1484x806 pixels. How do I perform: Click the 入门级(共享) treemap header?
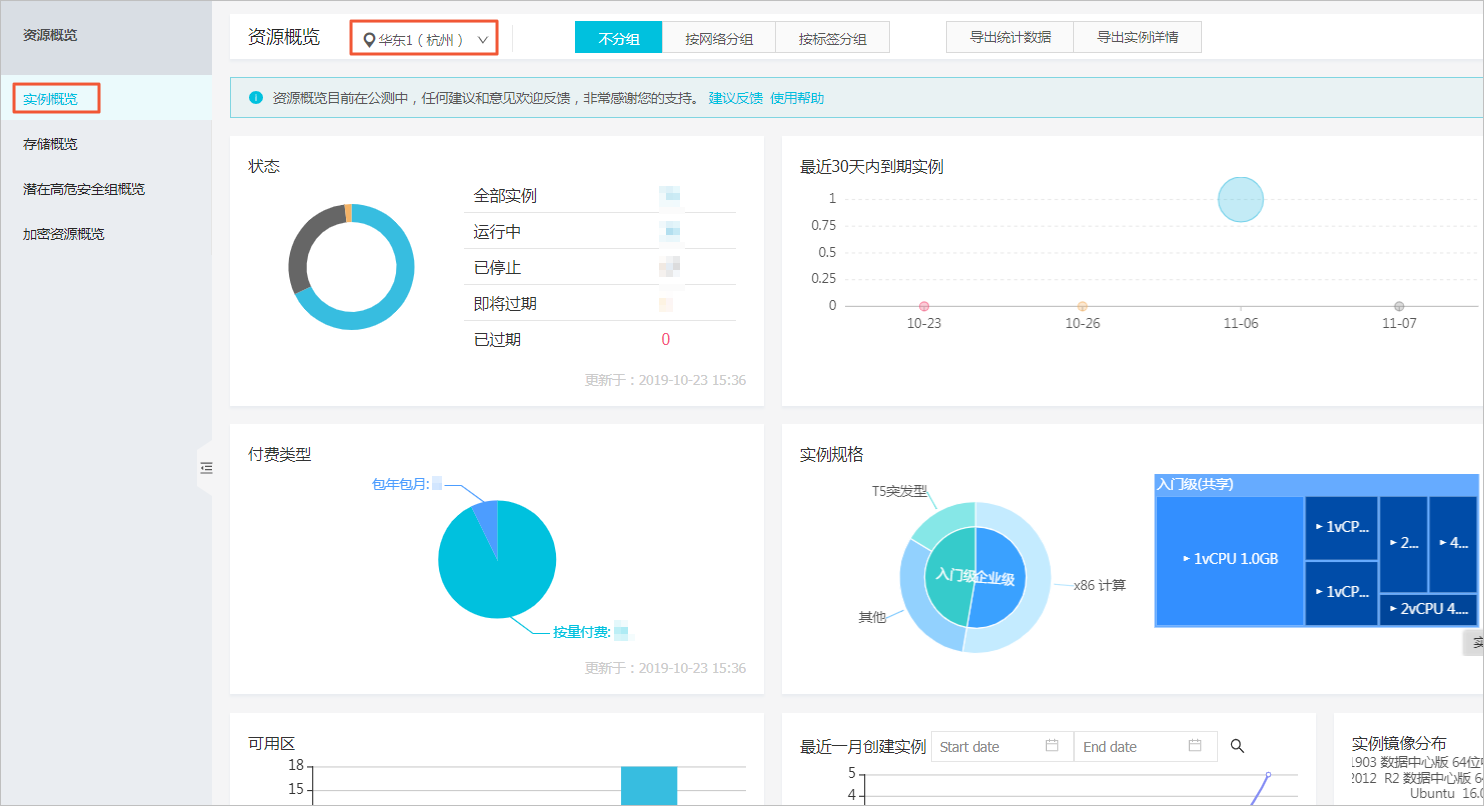1315,484
